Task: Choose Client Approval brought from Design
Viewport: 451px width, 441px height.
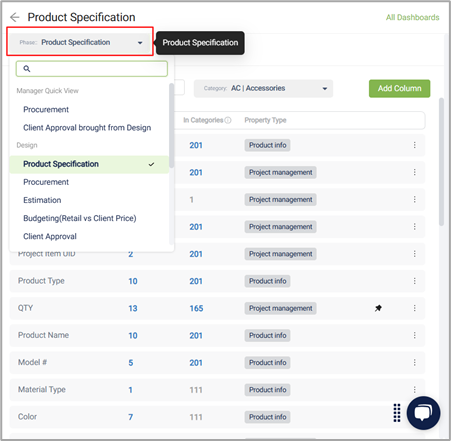Action: click(87, 128)
